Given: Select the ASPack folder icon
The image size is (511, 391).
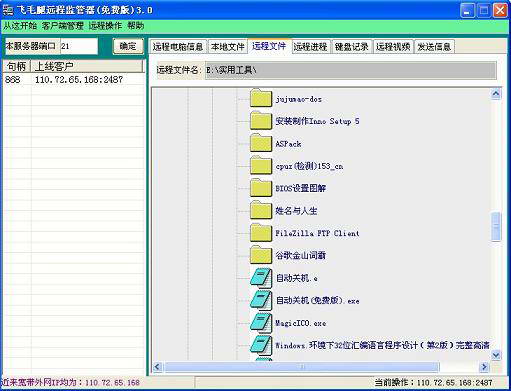Looking at the screenshot, I should 261,143.
